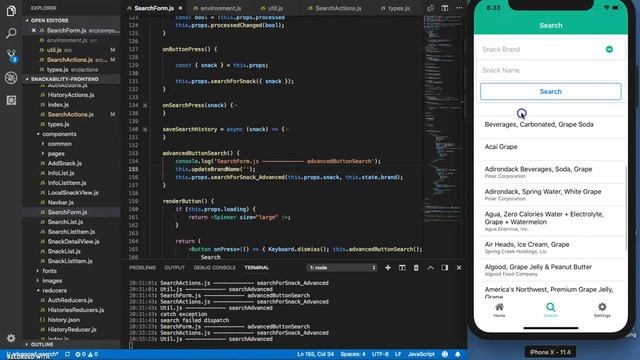Collapse the SNACKABILITY-FRONTEND folder section
Image resolution: width=640 pixels, height=360 pixels.
pos(27,79)
